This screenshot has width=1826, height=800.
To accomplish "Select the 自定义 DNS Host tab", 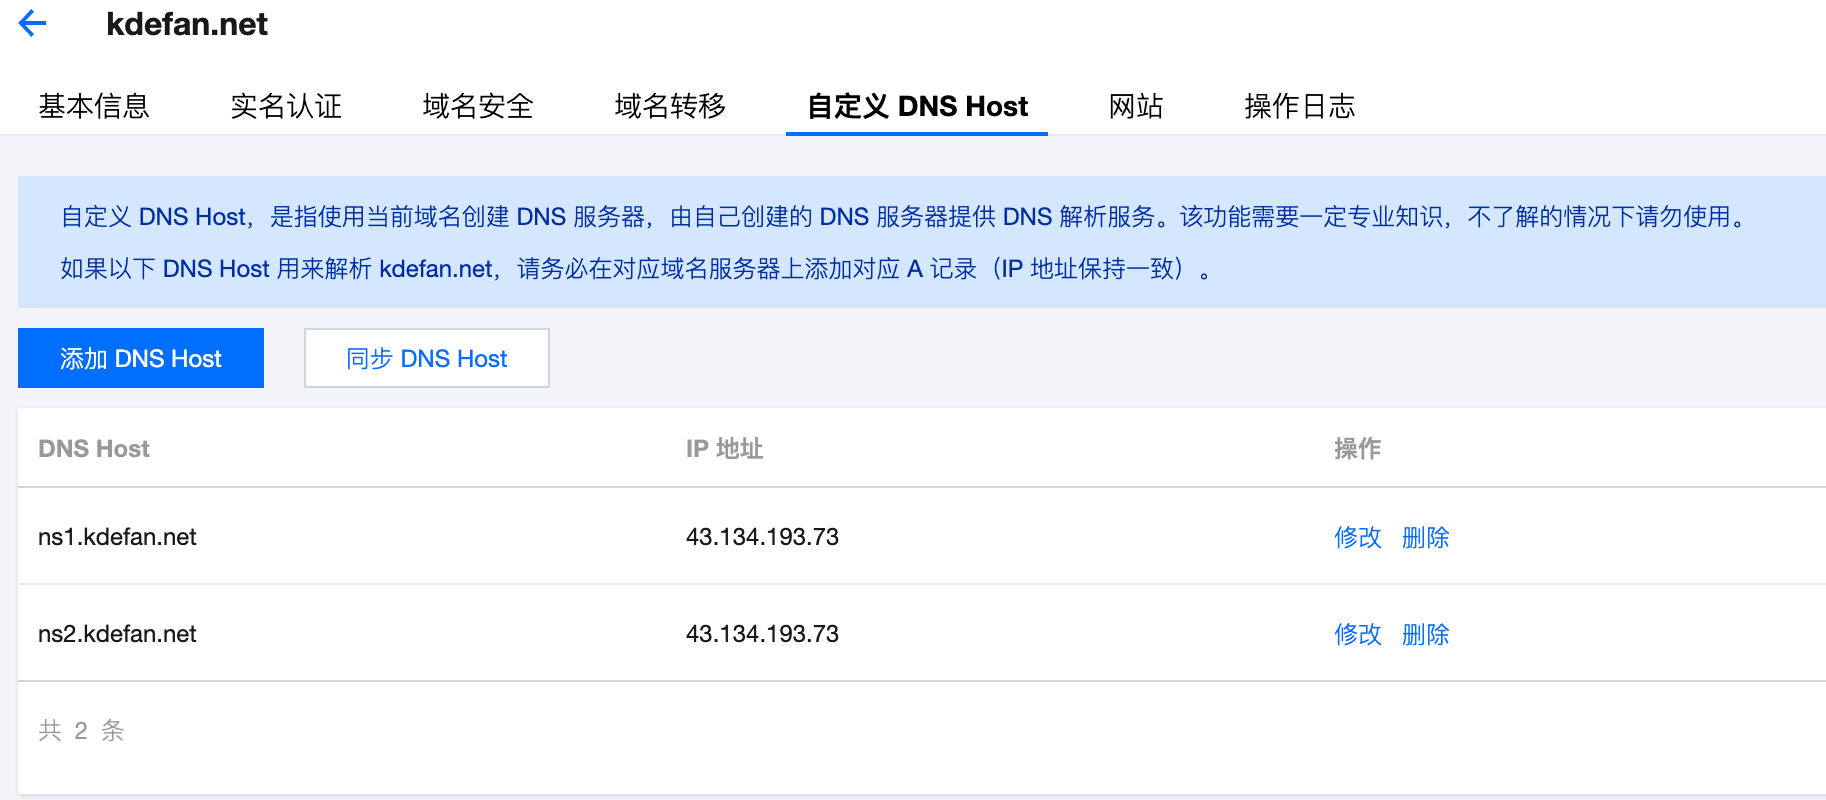I will (x=917, y=106).
